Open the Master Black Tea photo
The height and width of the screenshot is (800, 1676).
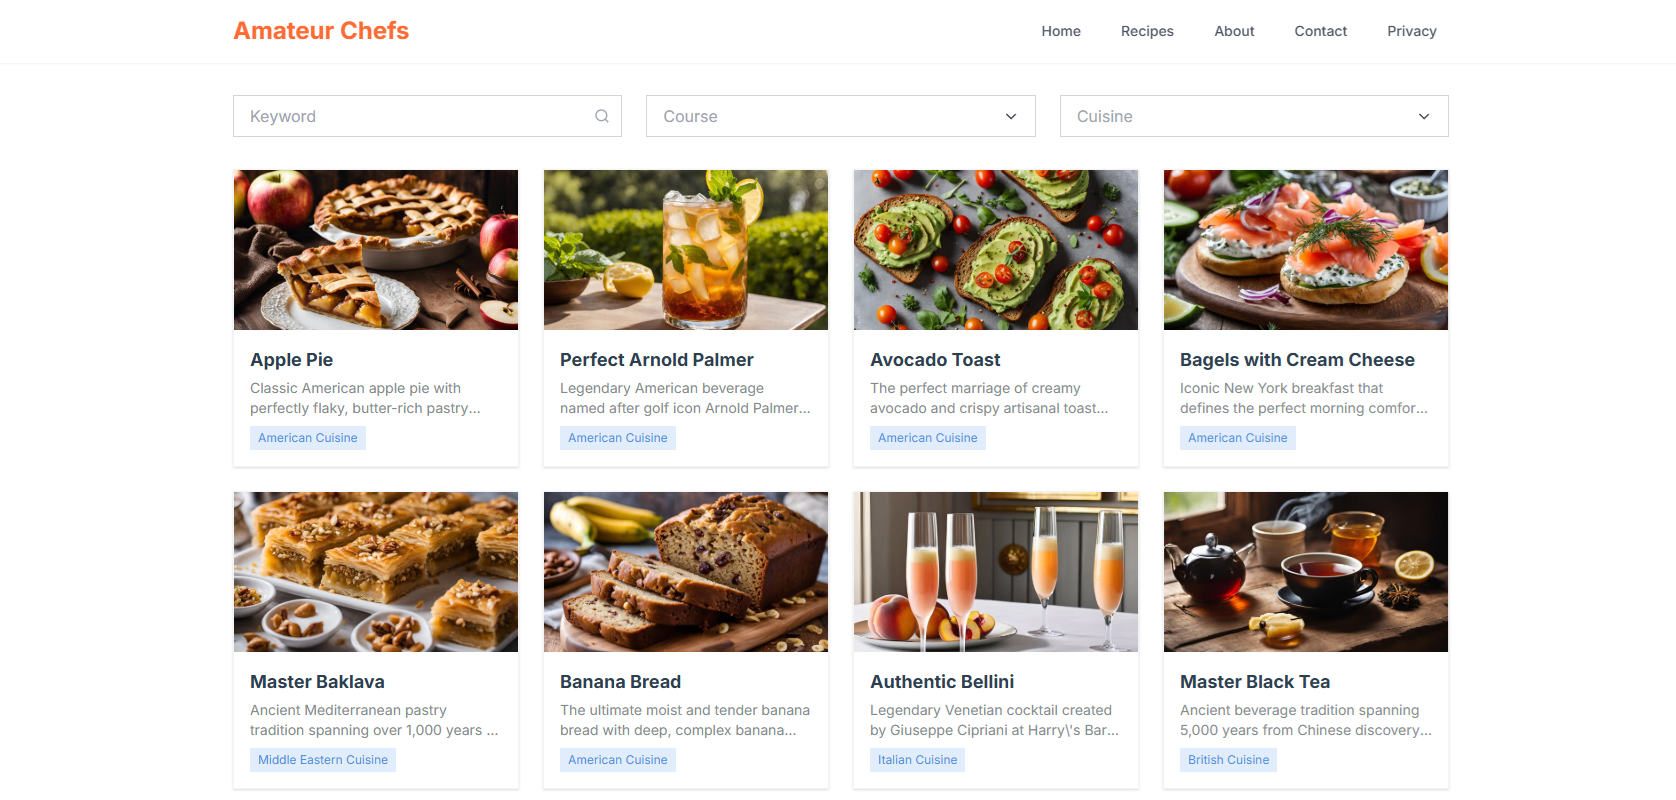pos(1306,572)
